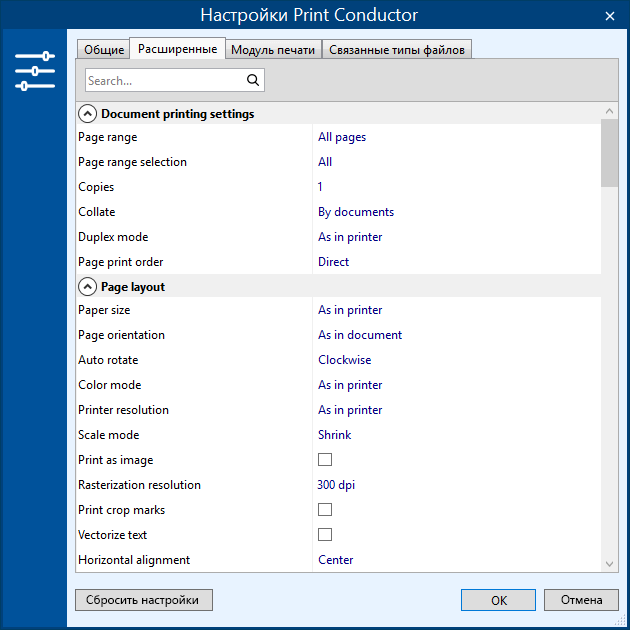
Task: Enable the Print crop marks checkbox
Action: [325, 509]
